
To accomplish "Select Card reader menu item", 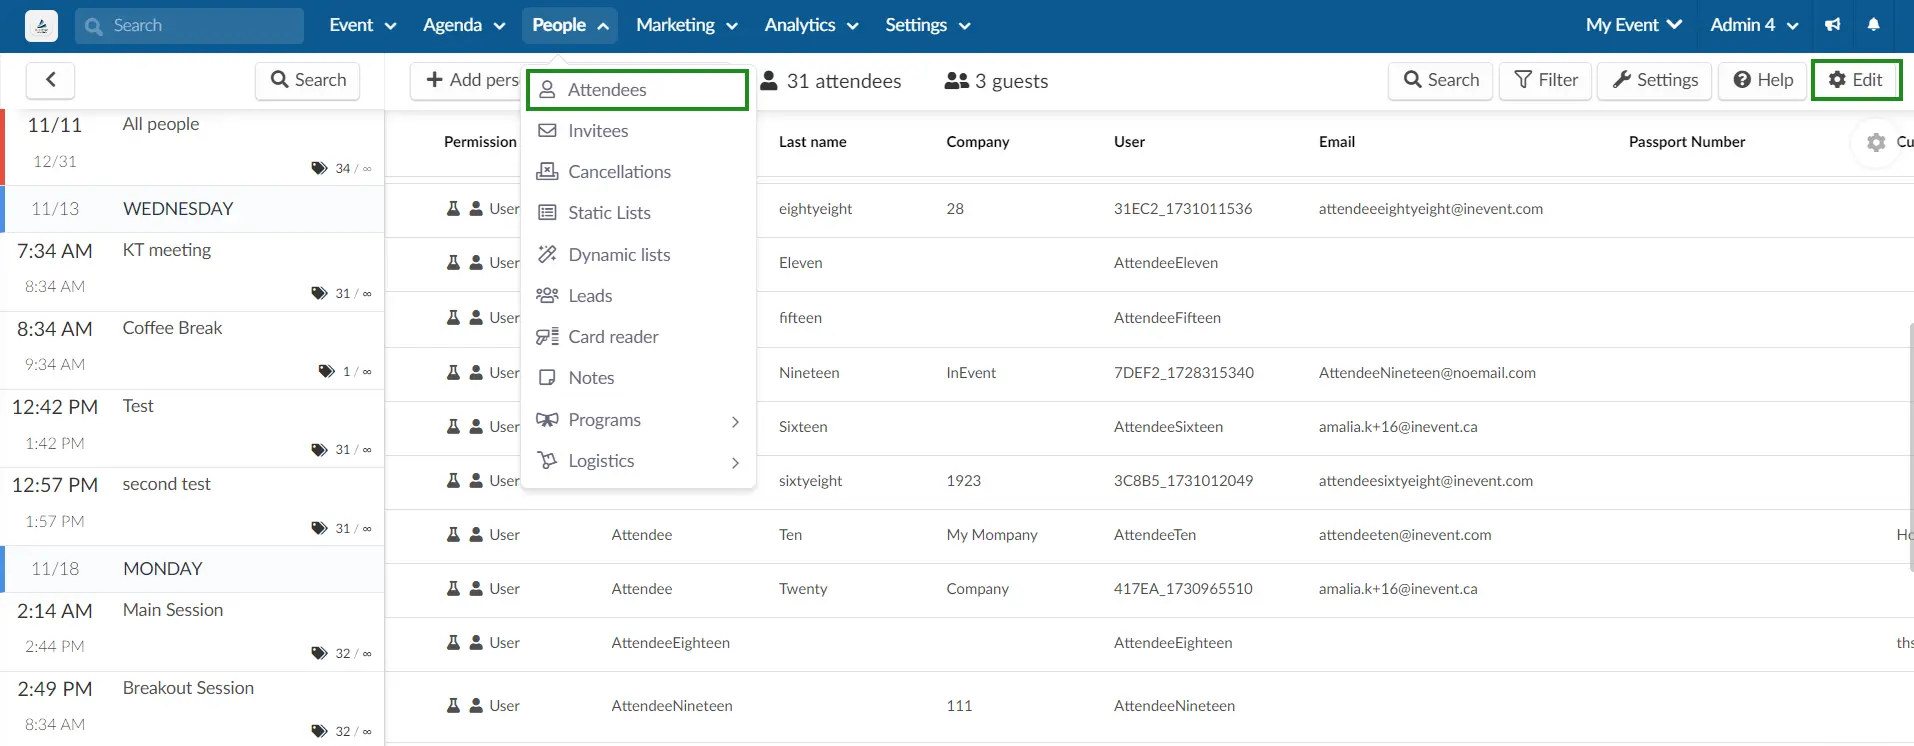I will click(638, 337).
